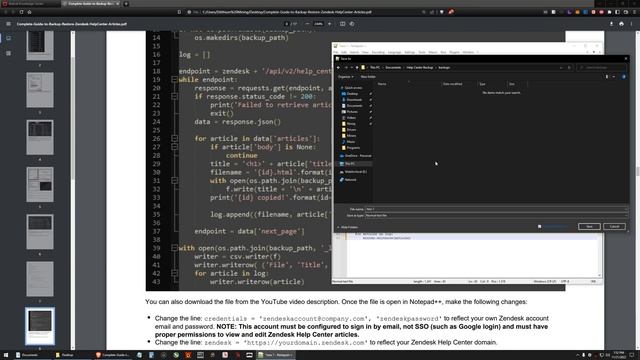
Task: Open the highlighted last page thumbnail
Action: (40, 326)
